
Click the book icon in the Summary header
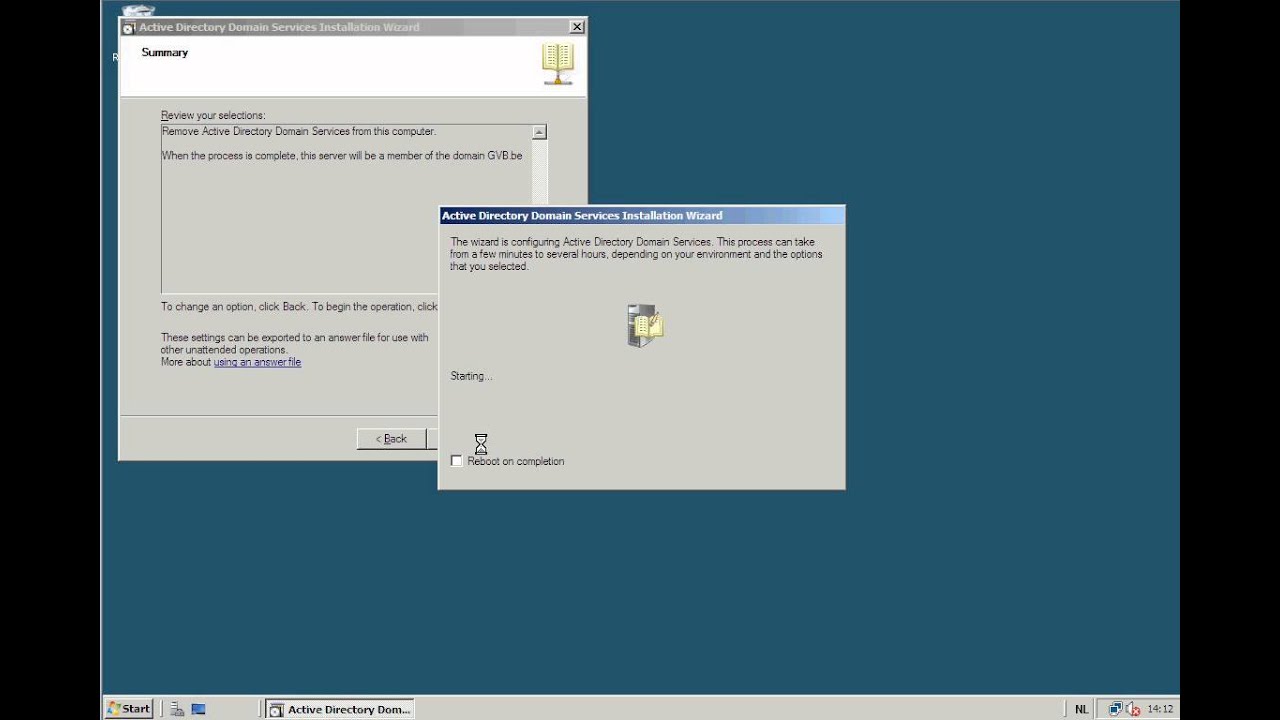[x=558, y=65]
